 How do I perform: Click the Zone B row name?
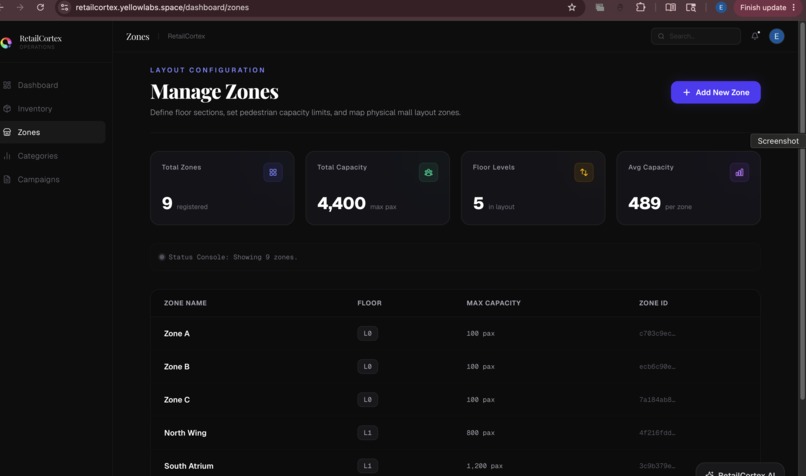tap(177, 367)
